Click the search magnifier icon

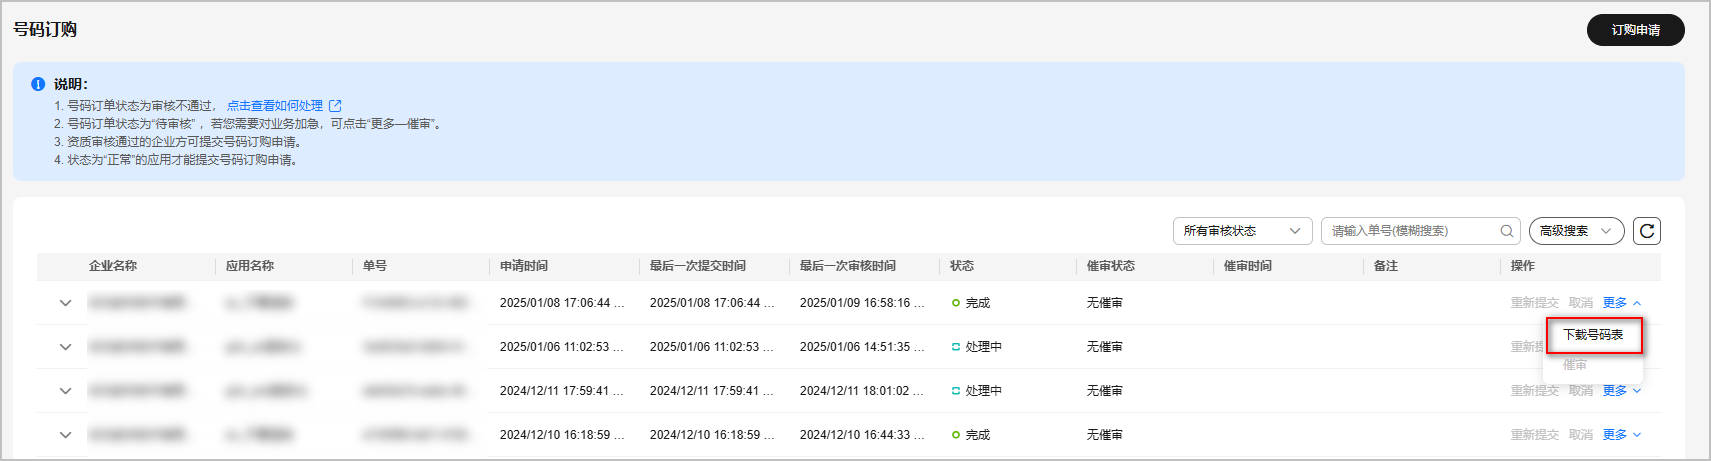(x=1506, y=231)
